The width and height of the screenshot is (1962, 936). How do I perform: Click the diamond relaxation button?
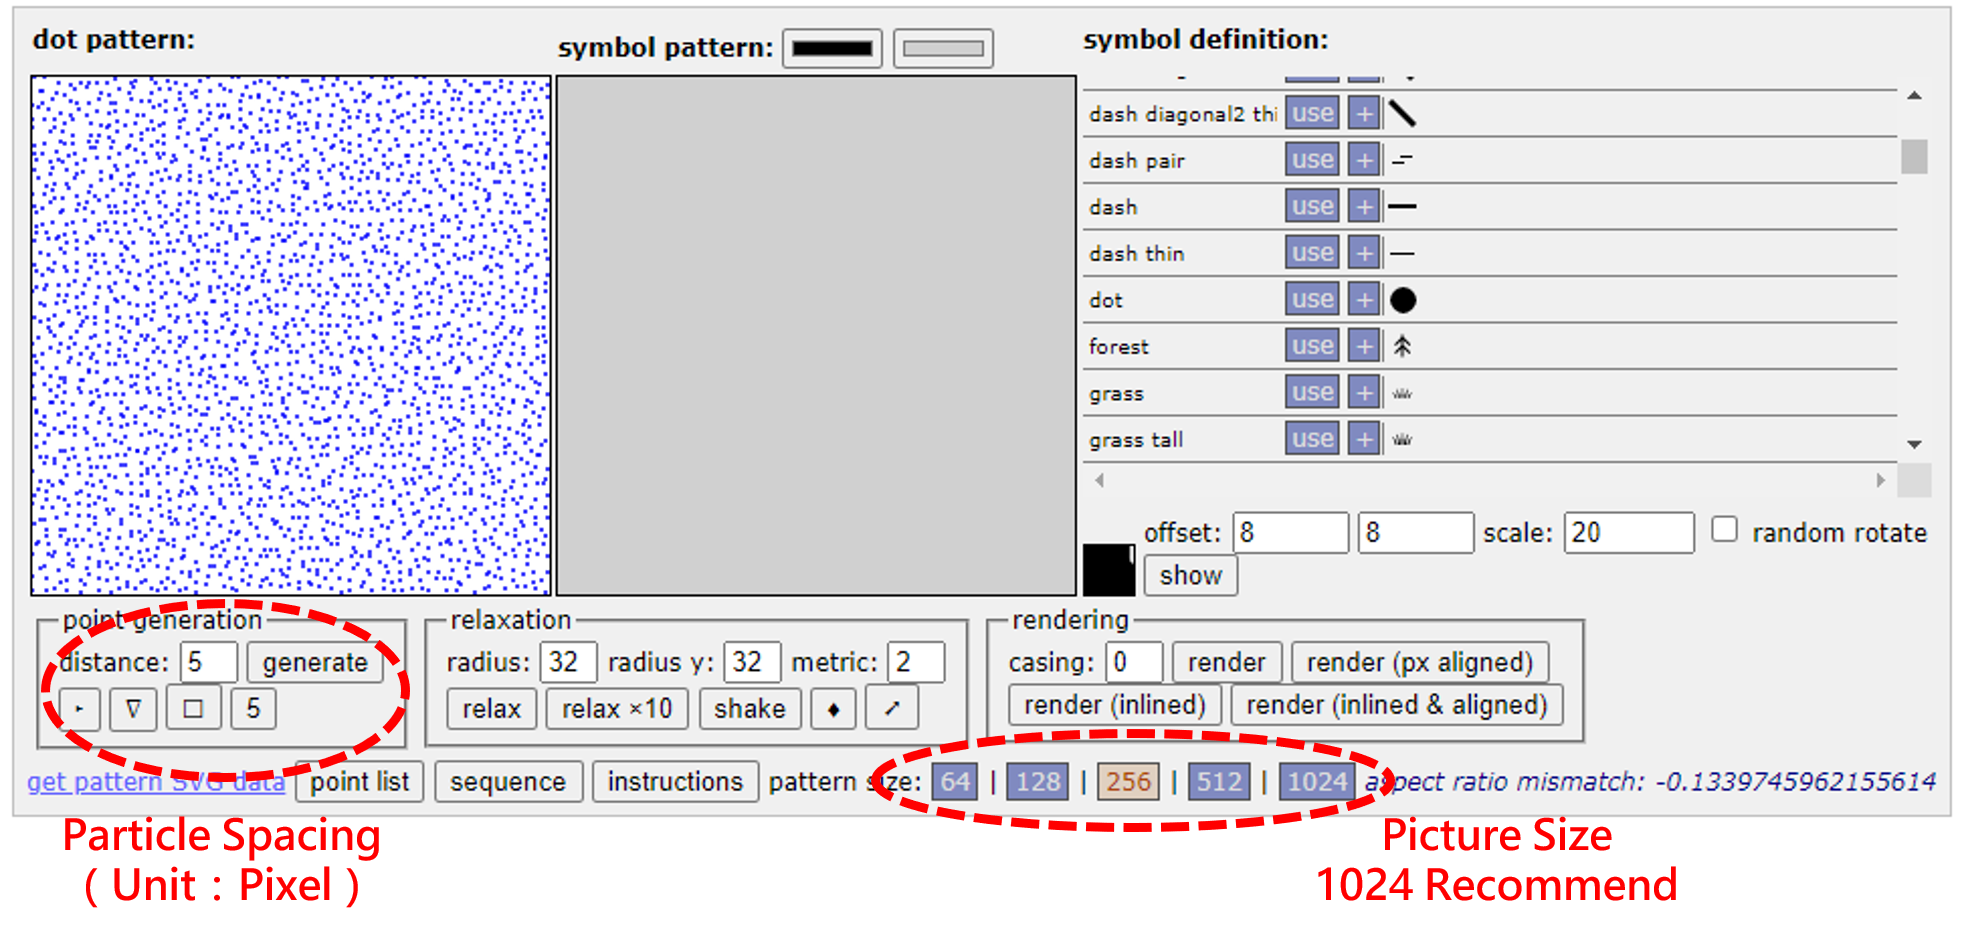click(833, 709)
